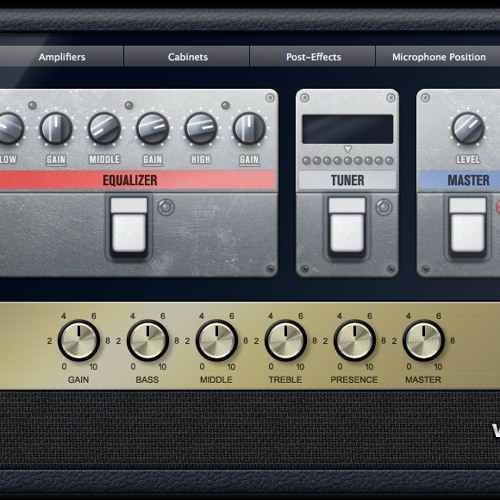The height and width of the screenshot is (500, 500).
Task: Click the amp MIDDLE knob
Action: coord(217,340)
